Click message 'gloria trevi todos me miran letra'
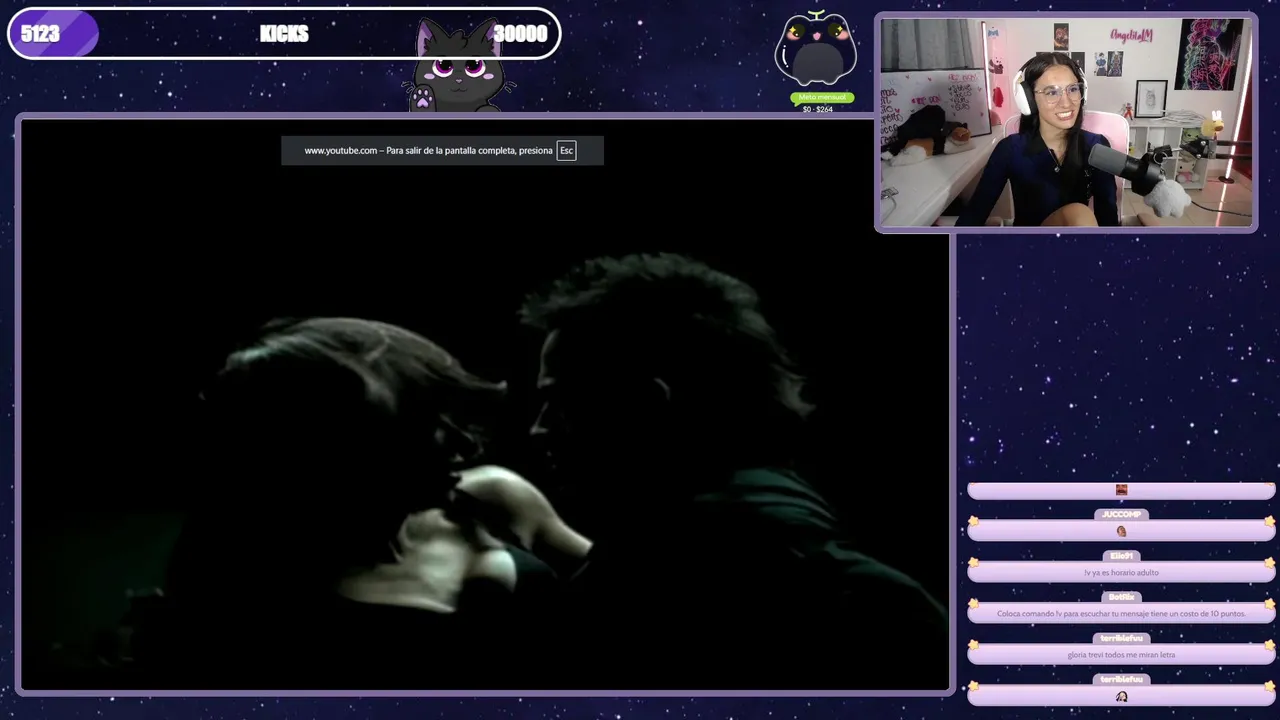The image size is (1280, 720). (x=1121, y=655)
